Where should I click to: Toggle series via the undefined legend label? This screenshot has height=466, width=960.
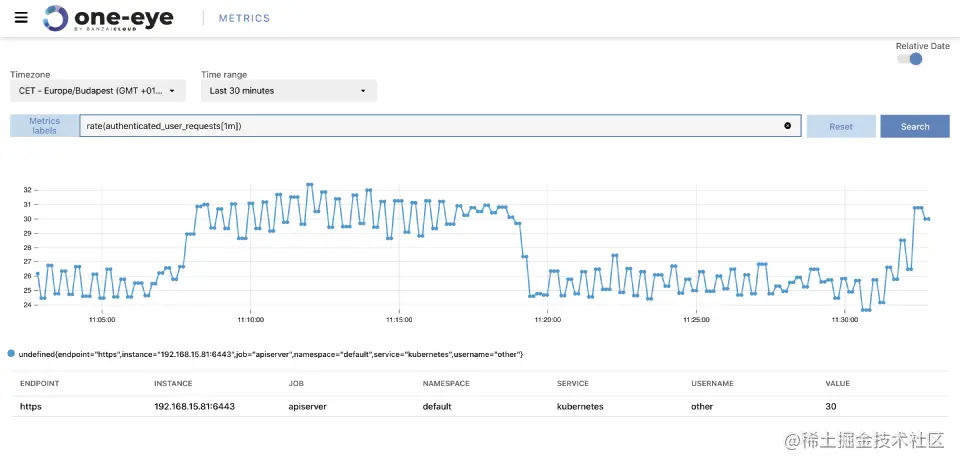click(x=272, y=354)
